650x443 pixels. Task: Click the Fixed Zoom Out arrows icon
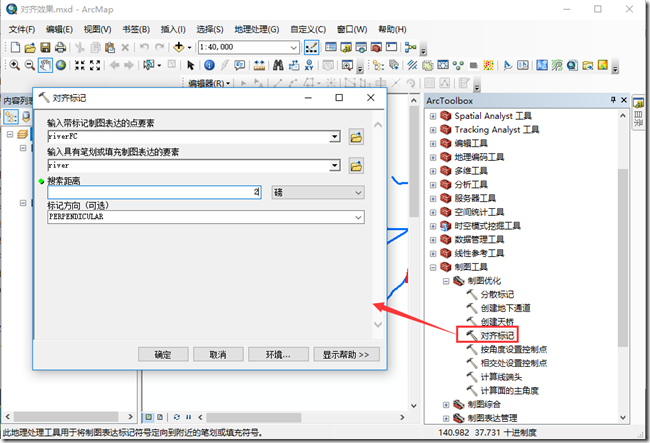95,65
